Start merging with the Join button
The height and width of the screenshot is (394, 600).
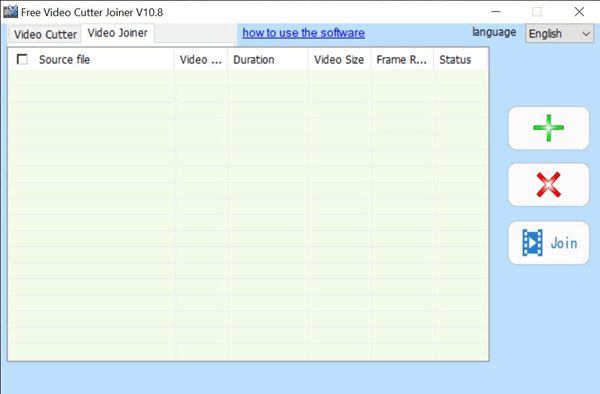[x=548, y=243]
